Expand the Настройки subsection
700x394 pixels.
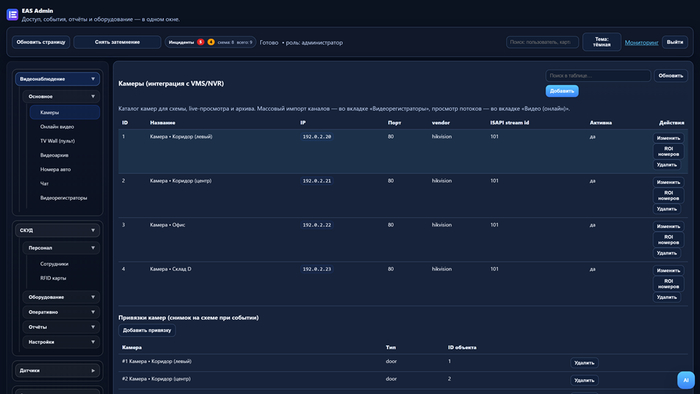(61, 342)
